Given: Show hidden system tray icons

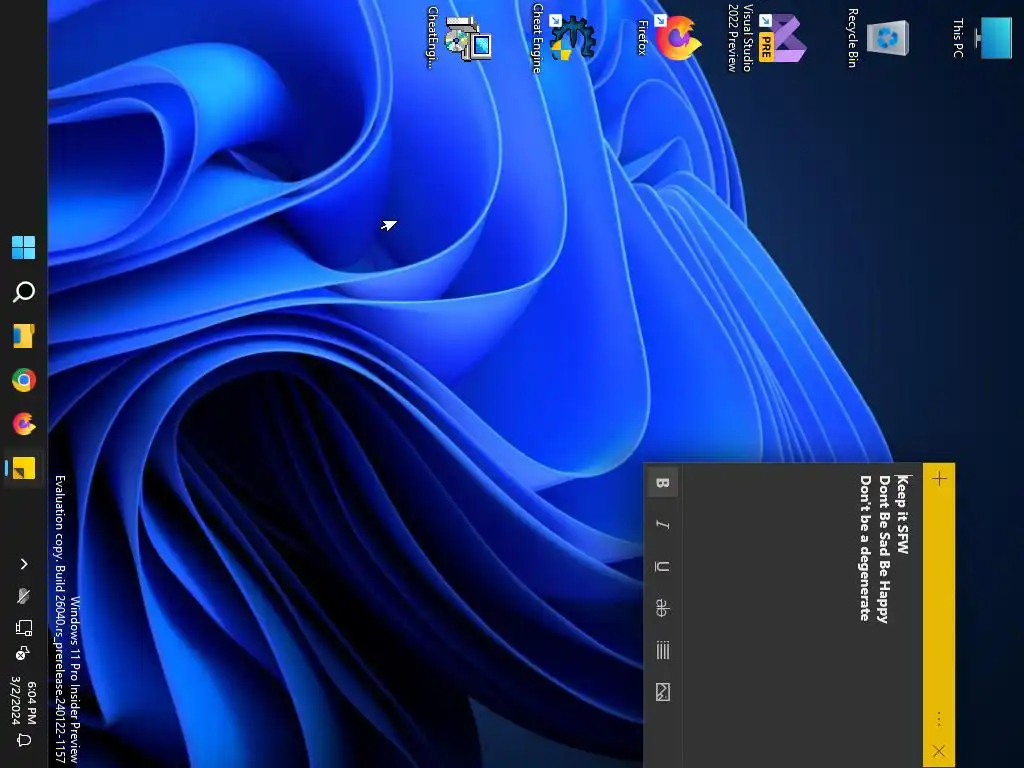Looking at the screenshot, I should (24, 564).
